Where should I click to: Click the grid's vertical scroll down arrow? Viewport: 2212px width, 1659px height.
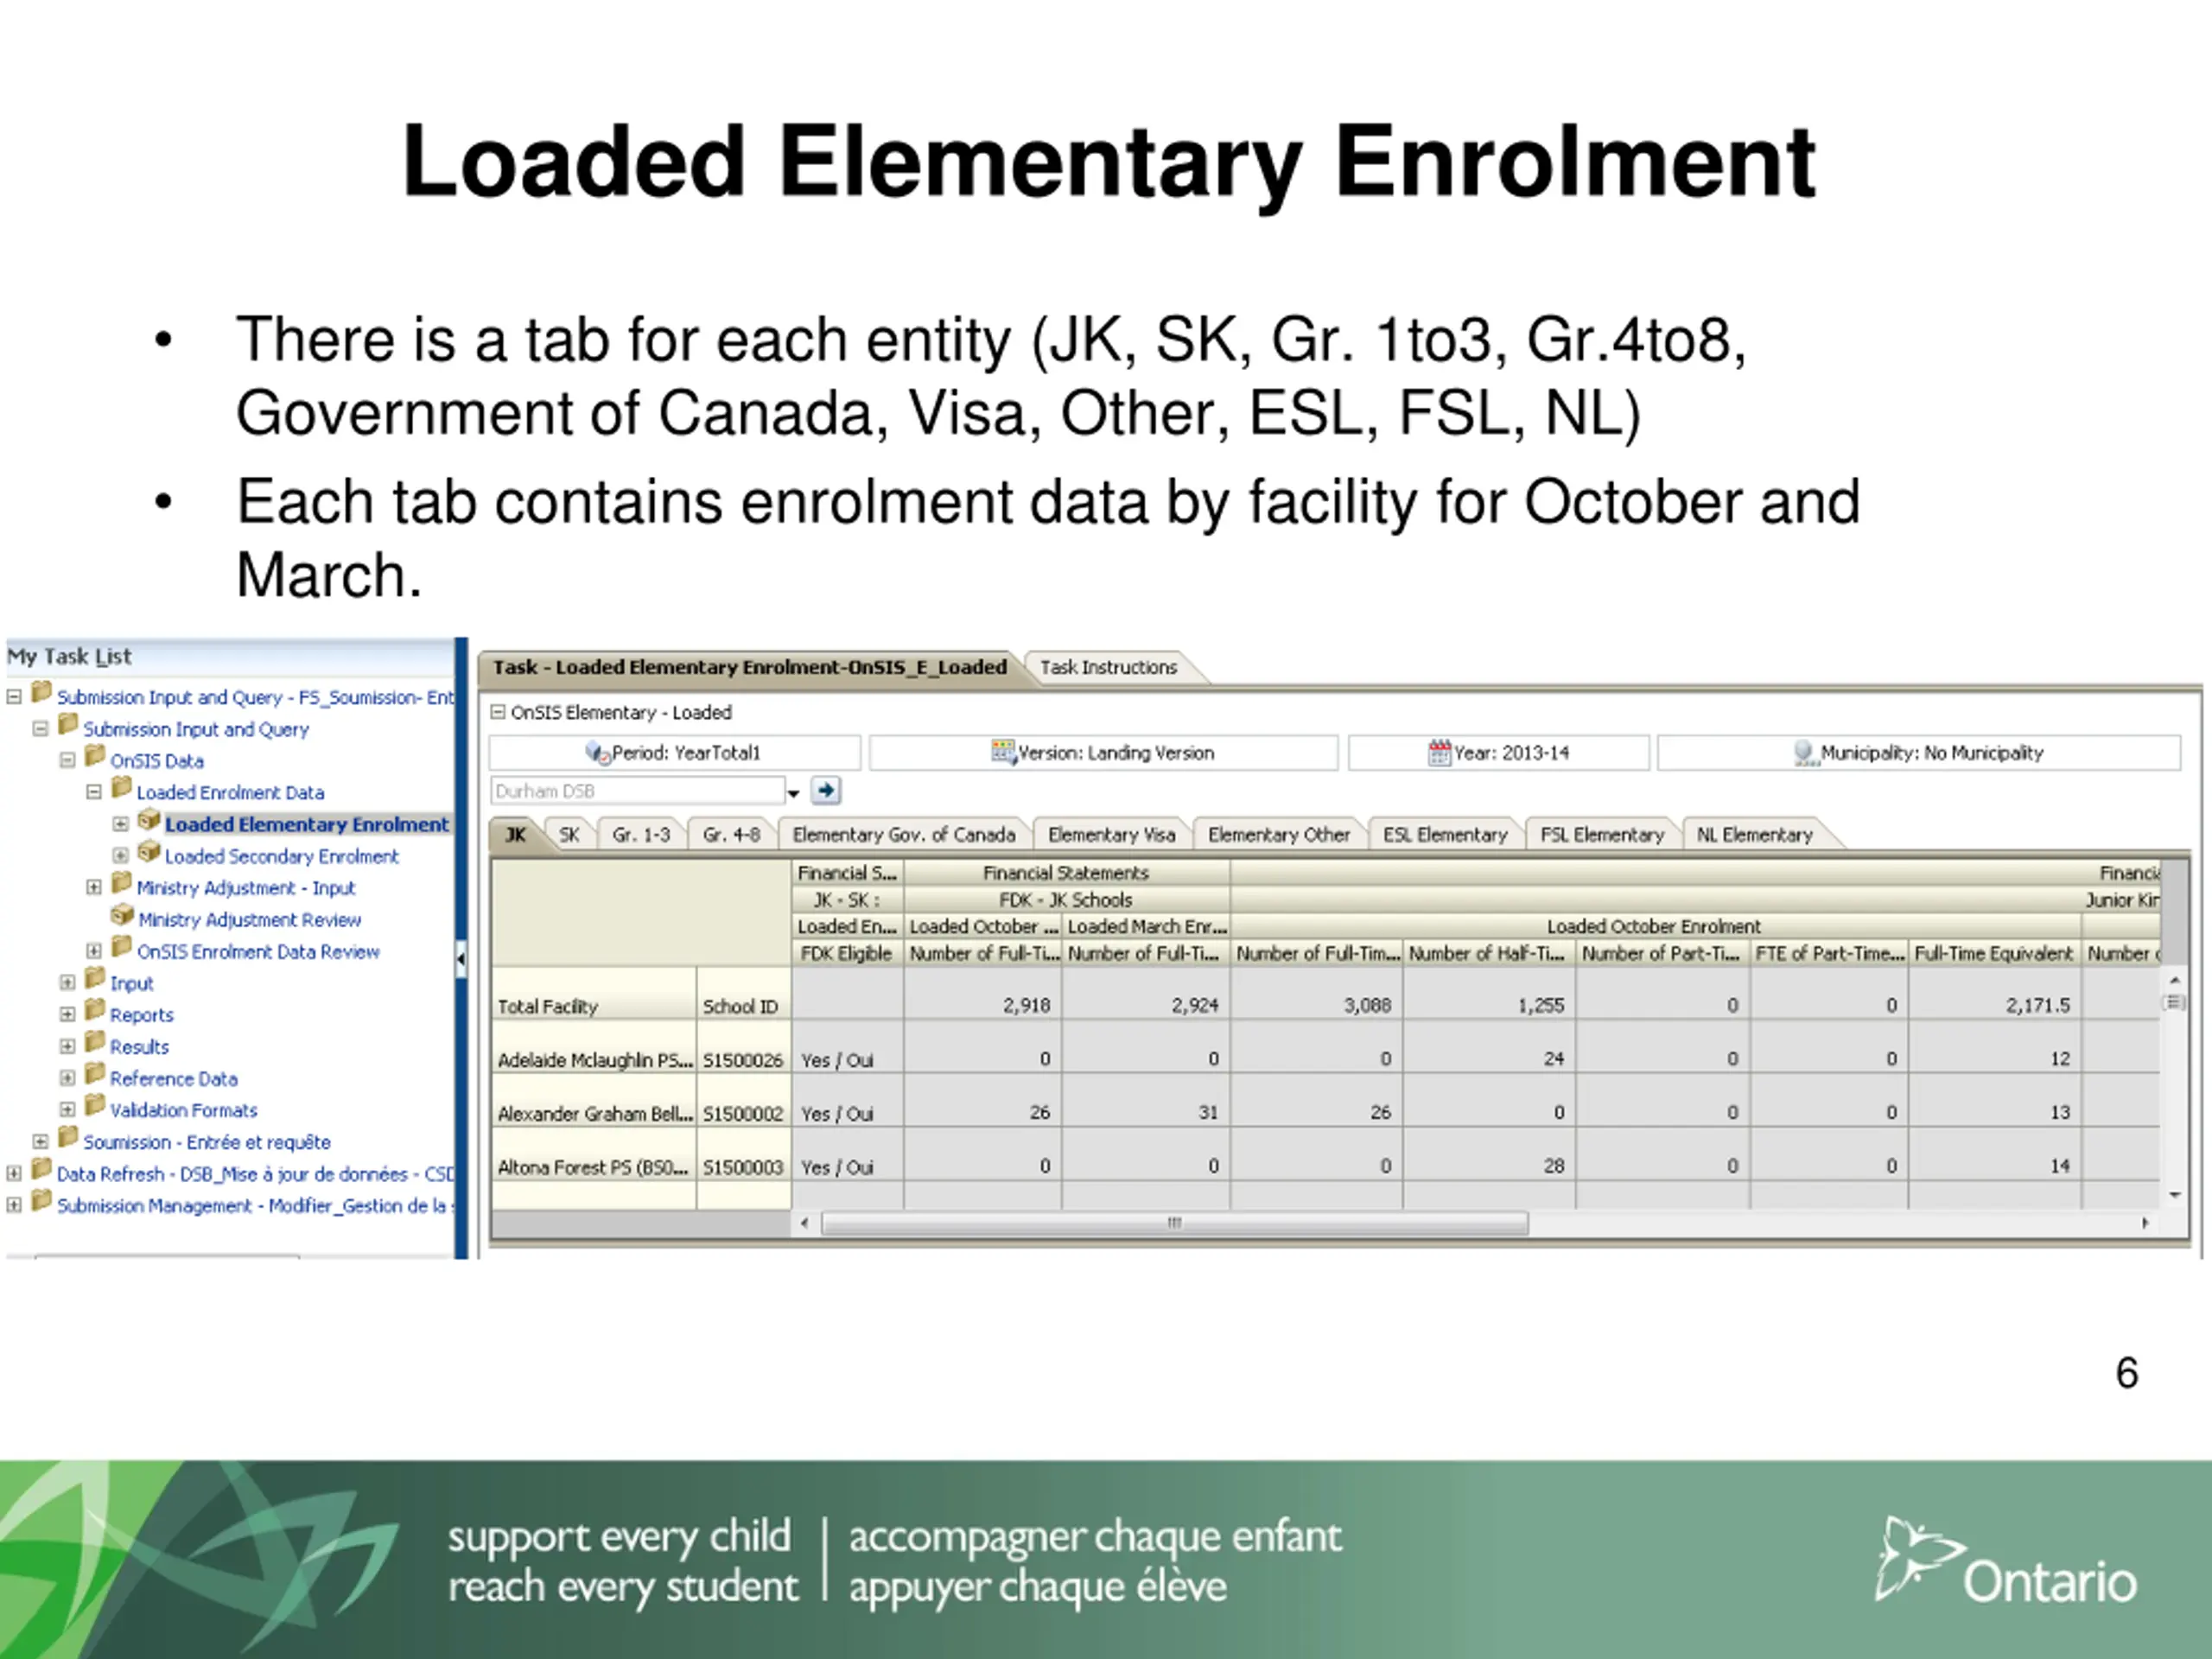coord(2174,1195)
